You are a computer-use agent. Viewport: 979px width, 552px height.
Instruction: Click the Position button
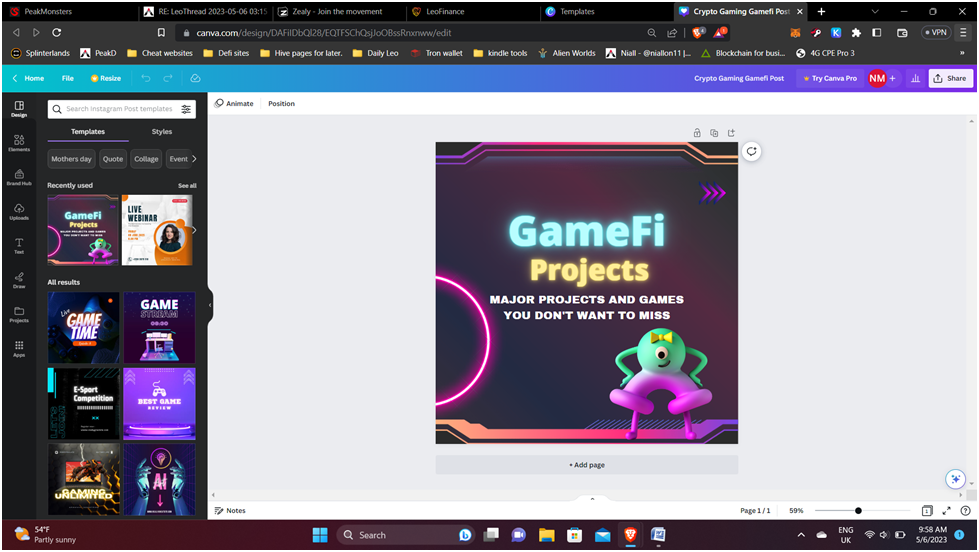pos(282,104)
